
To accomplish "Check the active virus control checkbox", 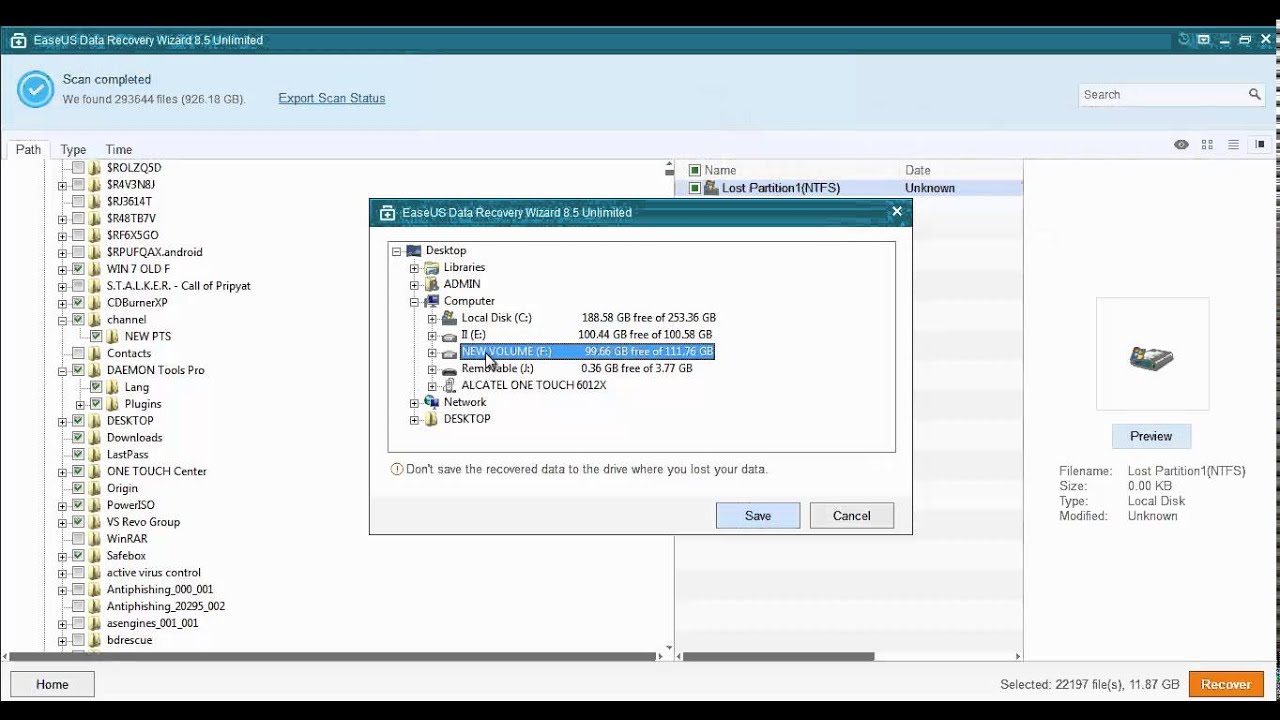I will click(x=78, y=572).
